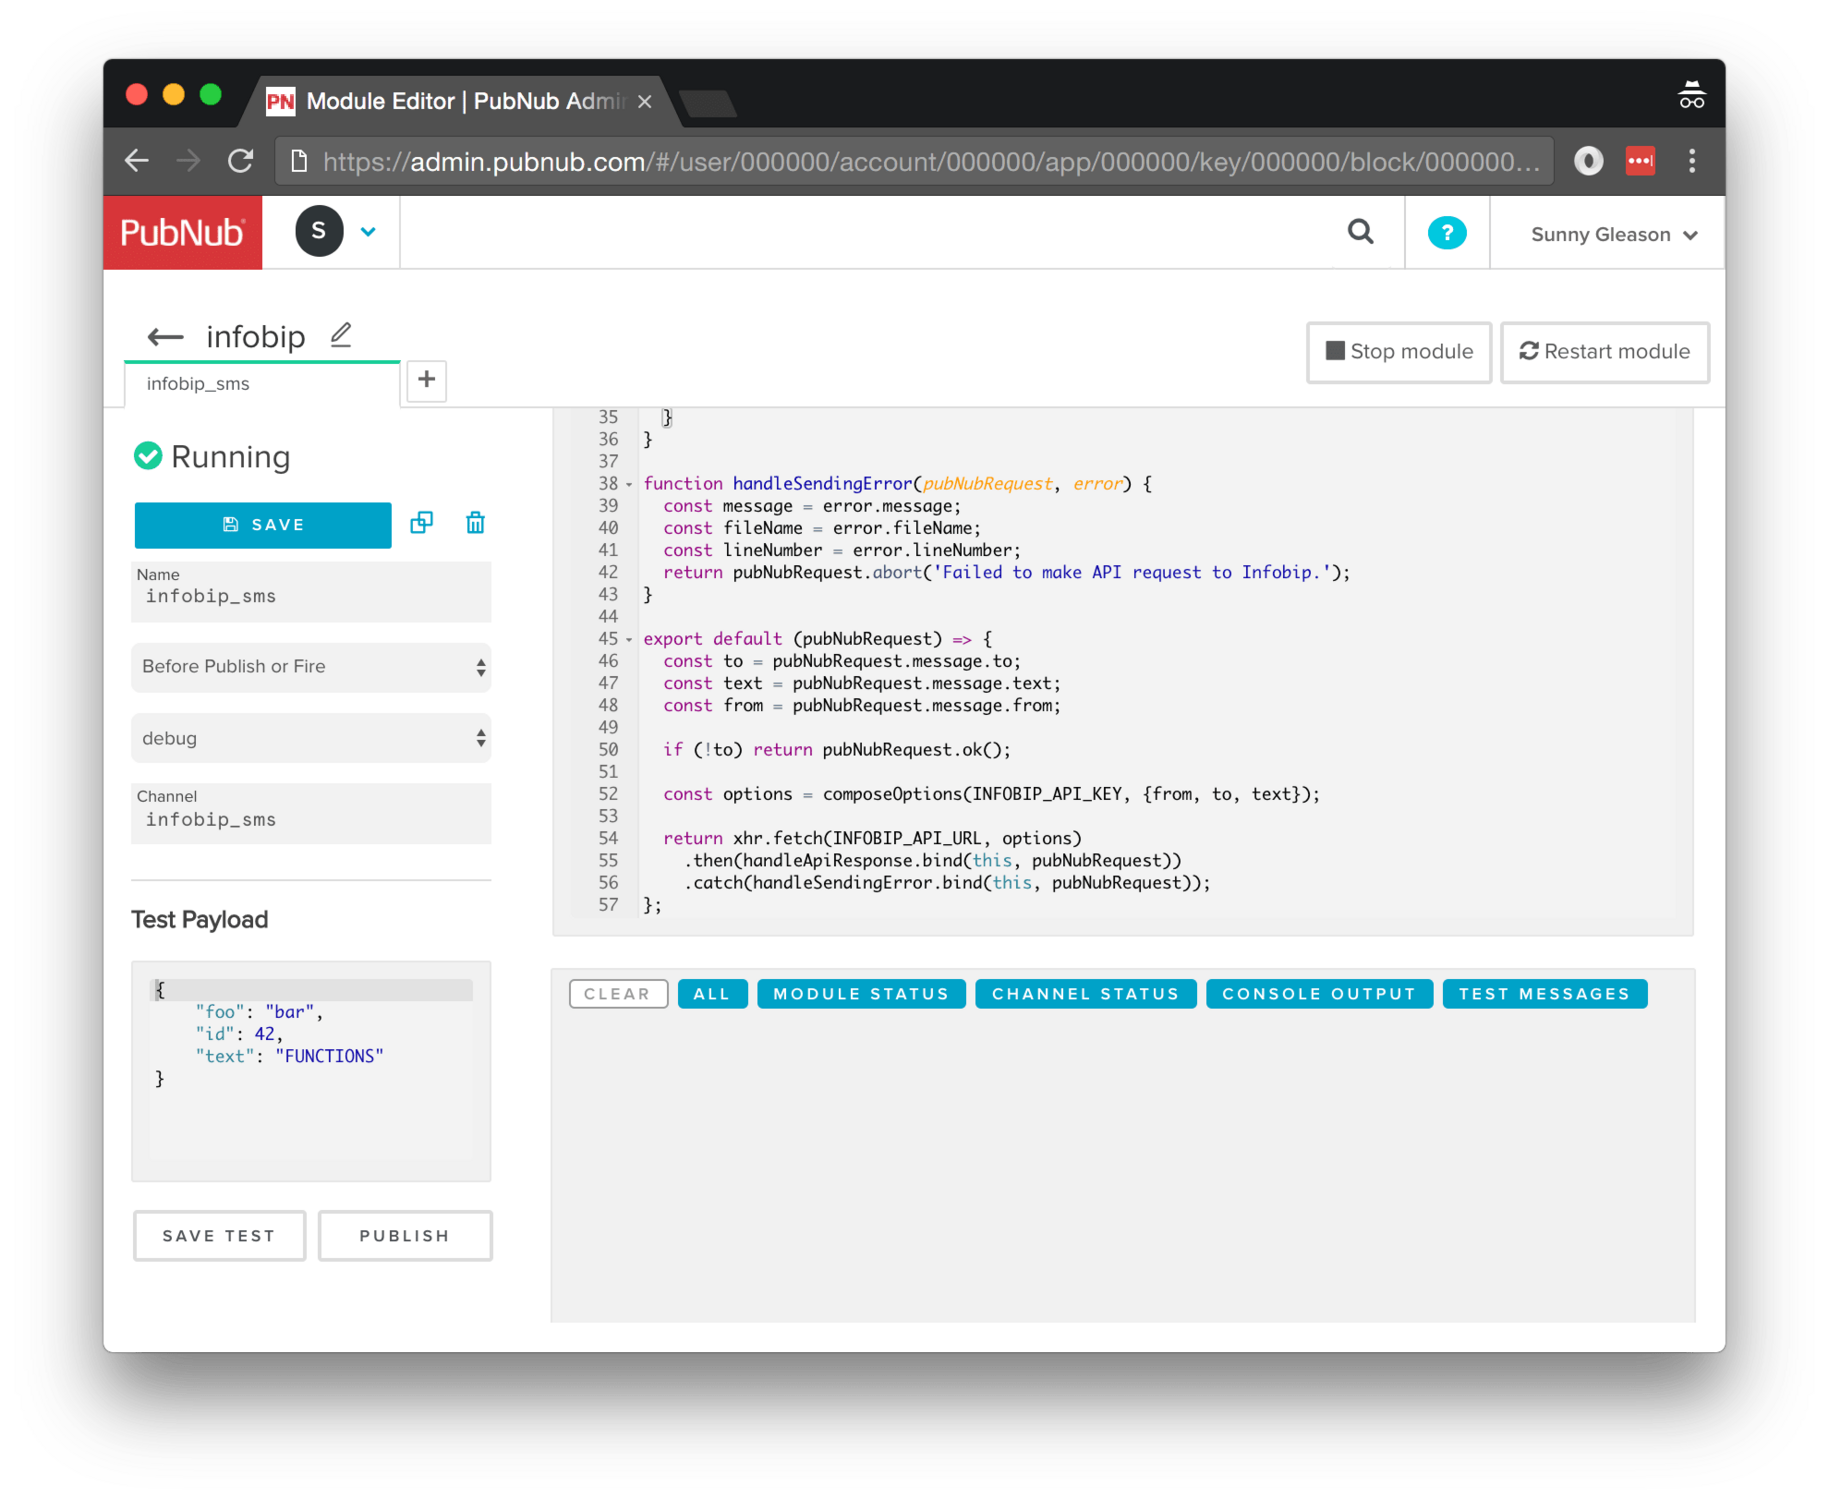
Task: Click the back arrow beside infobip
Action: (165, 337)
